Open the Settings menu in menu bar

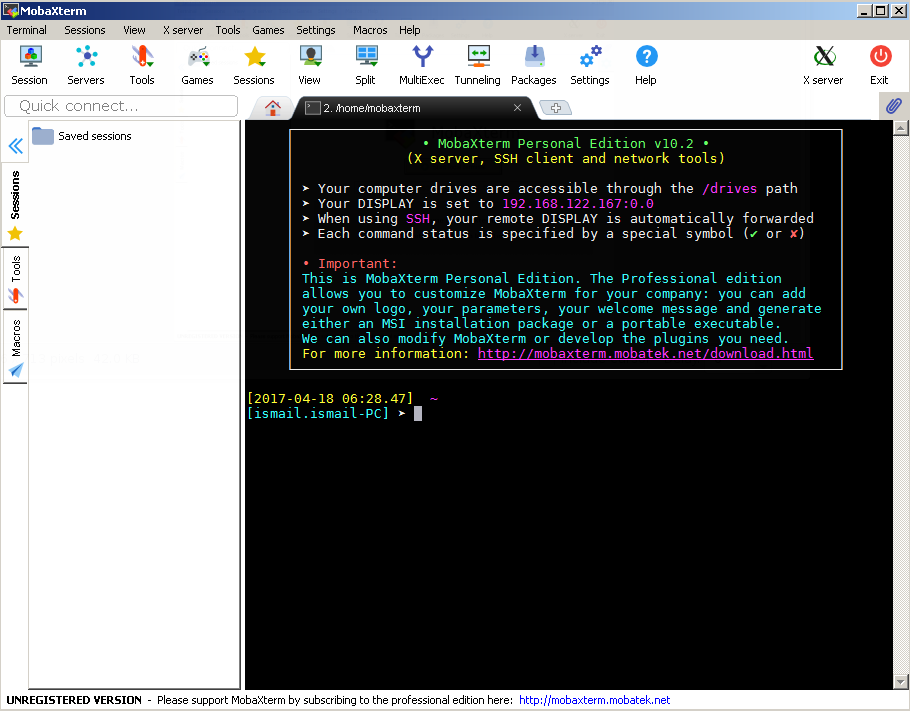(316, 30)
